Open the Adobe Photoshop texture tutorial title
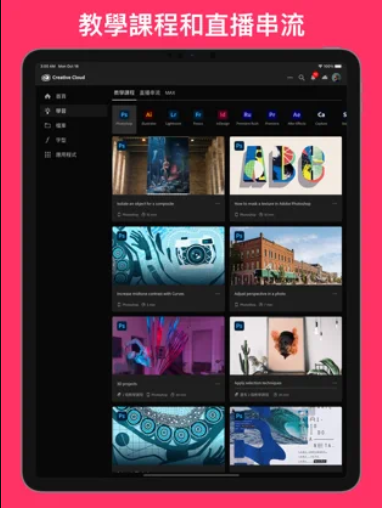Screen dimensions: 382x508 (x=272, y=204)
